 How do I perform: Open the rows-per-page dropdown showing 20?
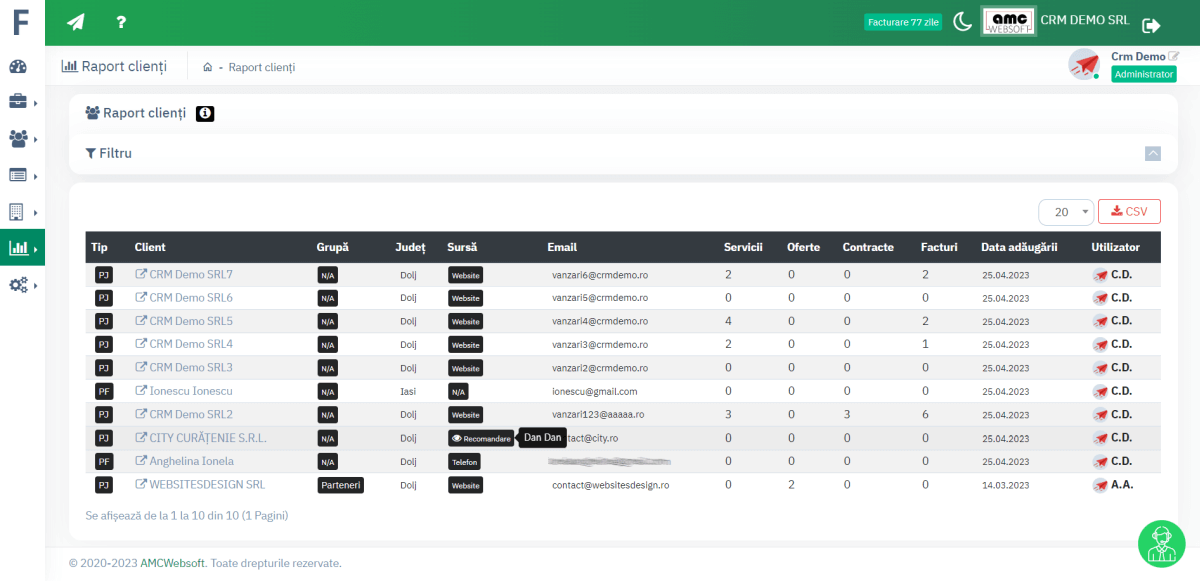(1065, 212)
